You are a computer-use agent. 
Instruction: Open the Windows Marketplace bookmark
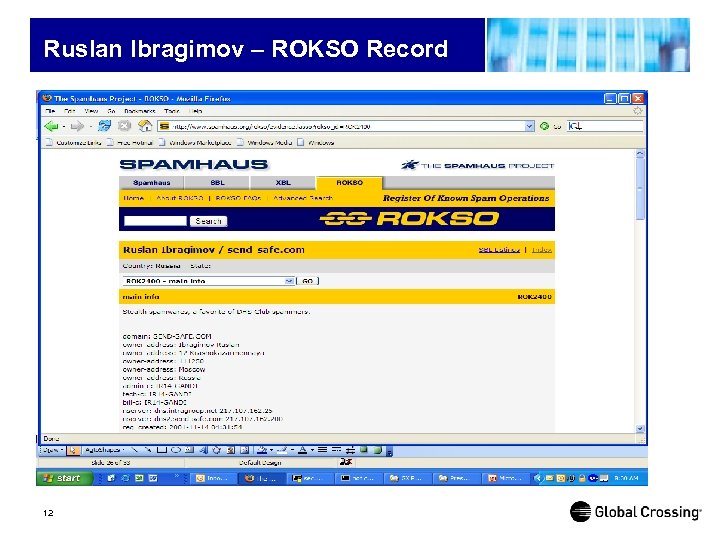click(x=195, y=143)
